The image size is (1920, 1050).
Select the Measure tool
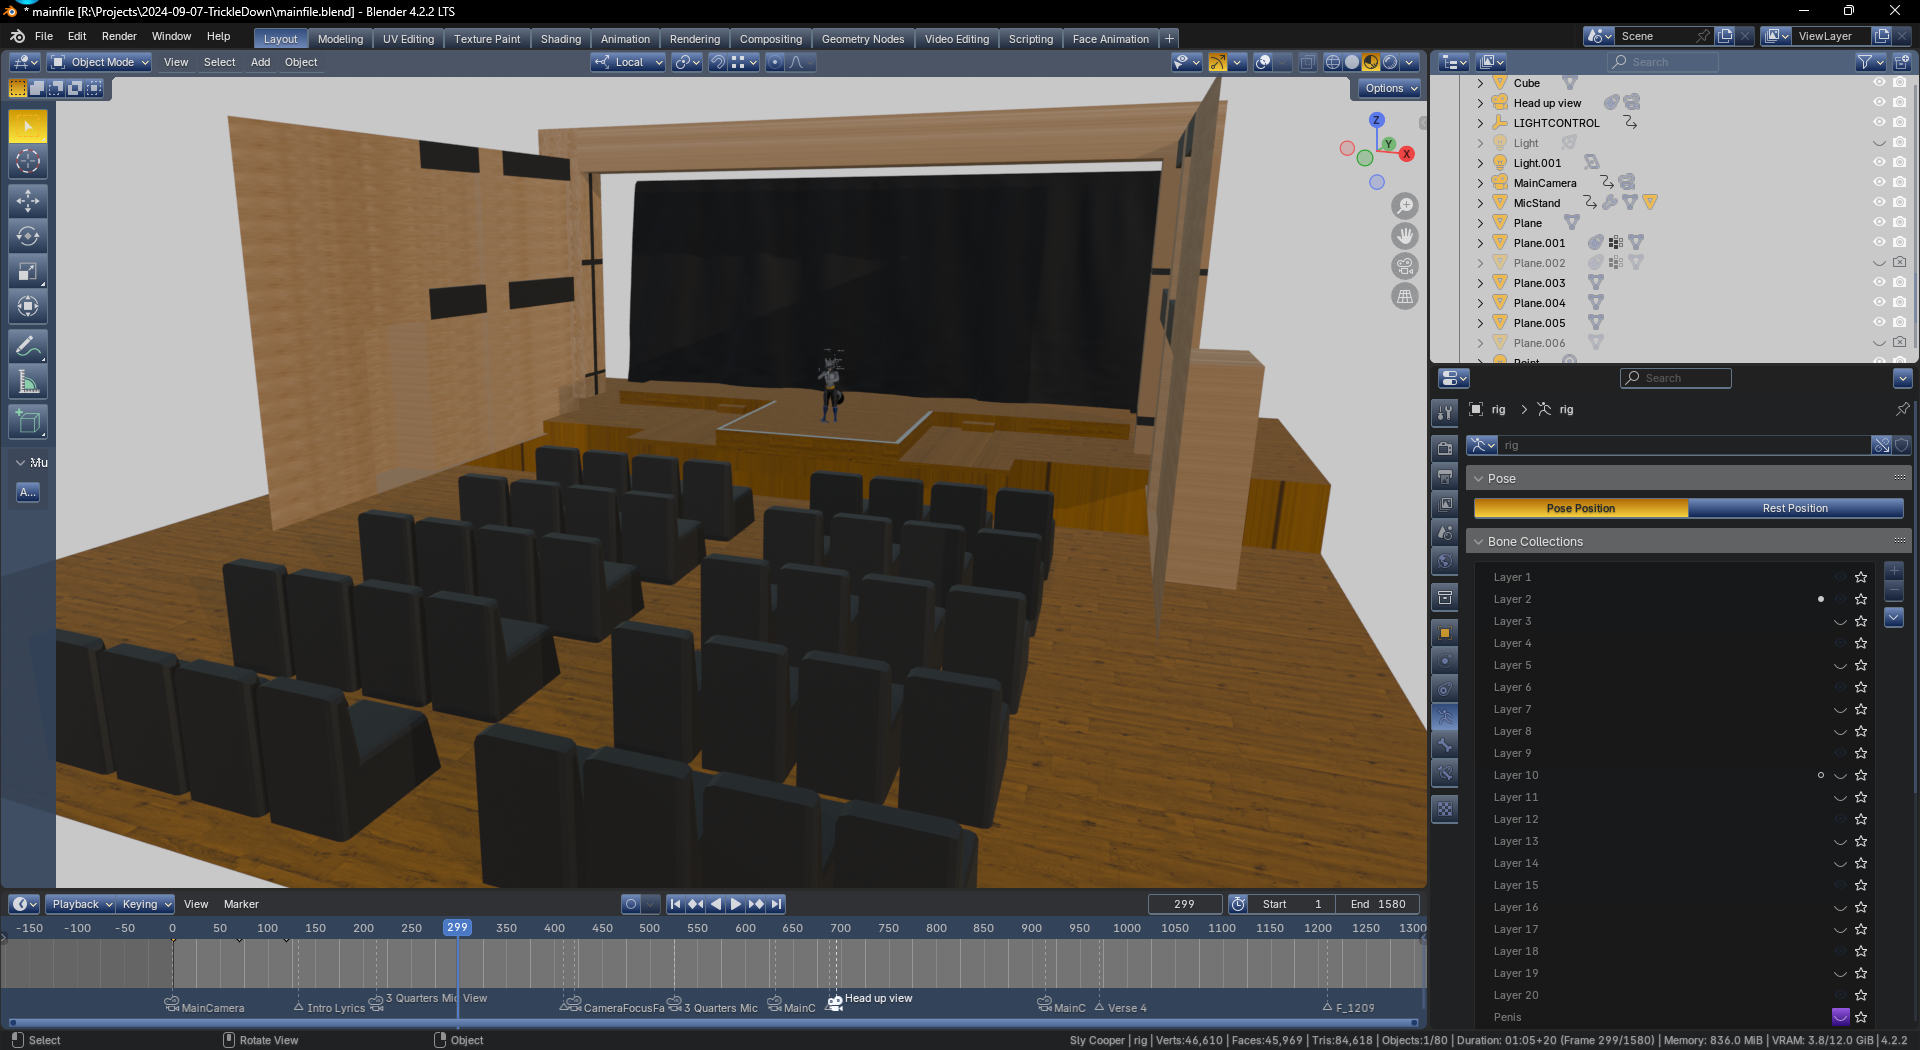coord(28,383)
